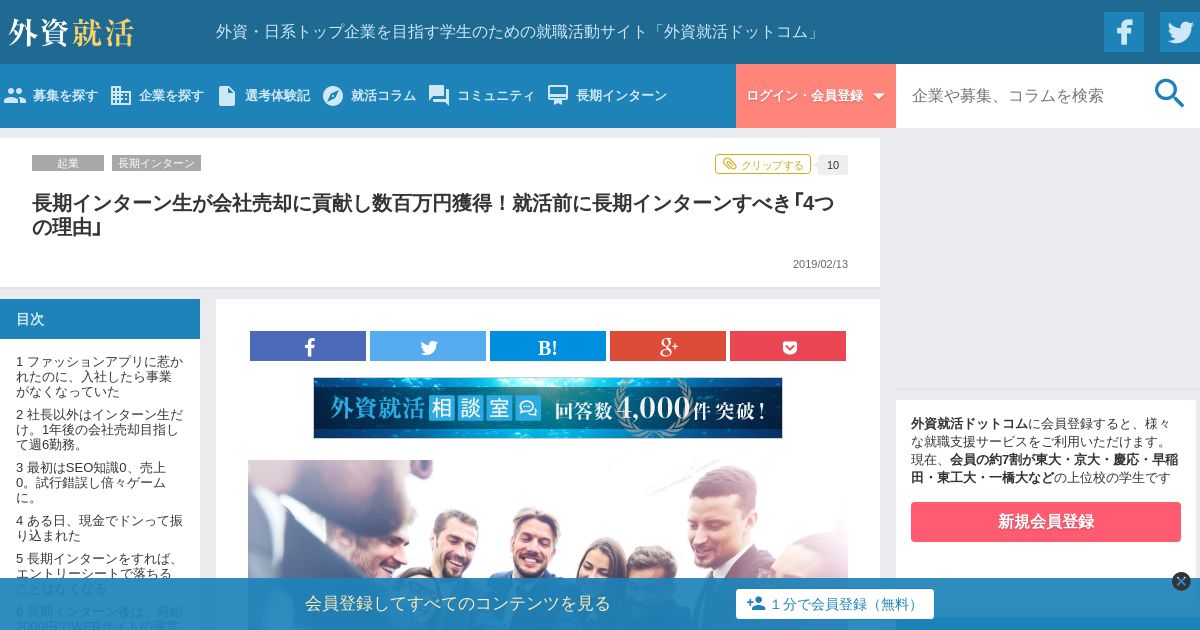Image resolution: width=1200 pixels, height=630 pixels.
Task: Focus the 企業や募集、コラムを検索 search field
Action: 1018,96
